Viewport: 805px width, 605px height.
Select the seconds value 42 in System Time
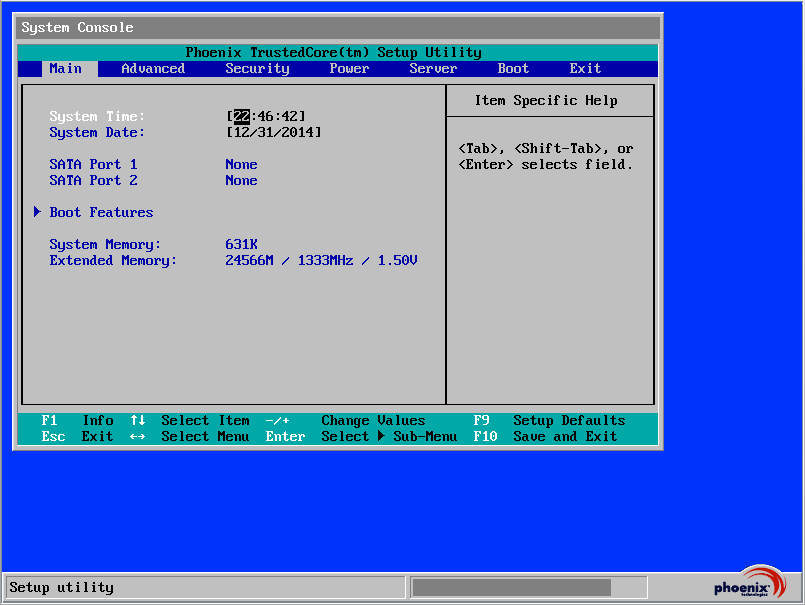pyautogui.click(x=290, y=117)
